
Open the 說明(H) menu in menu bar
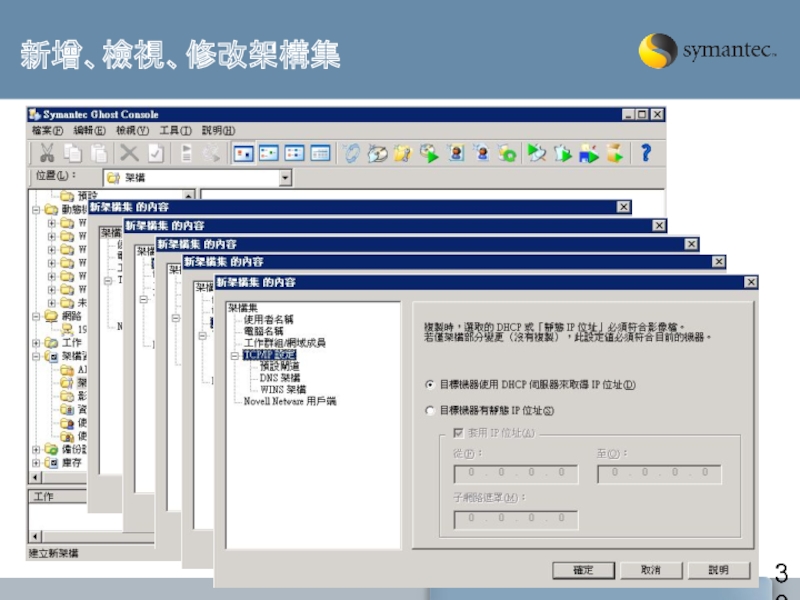pos(218,131)
